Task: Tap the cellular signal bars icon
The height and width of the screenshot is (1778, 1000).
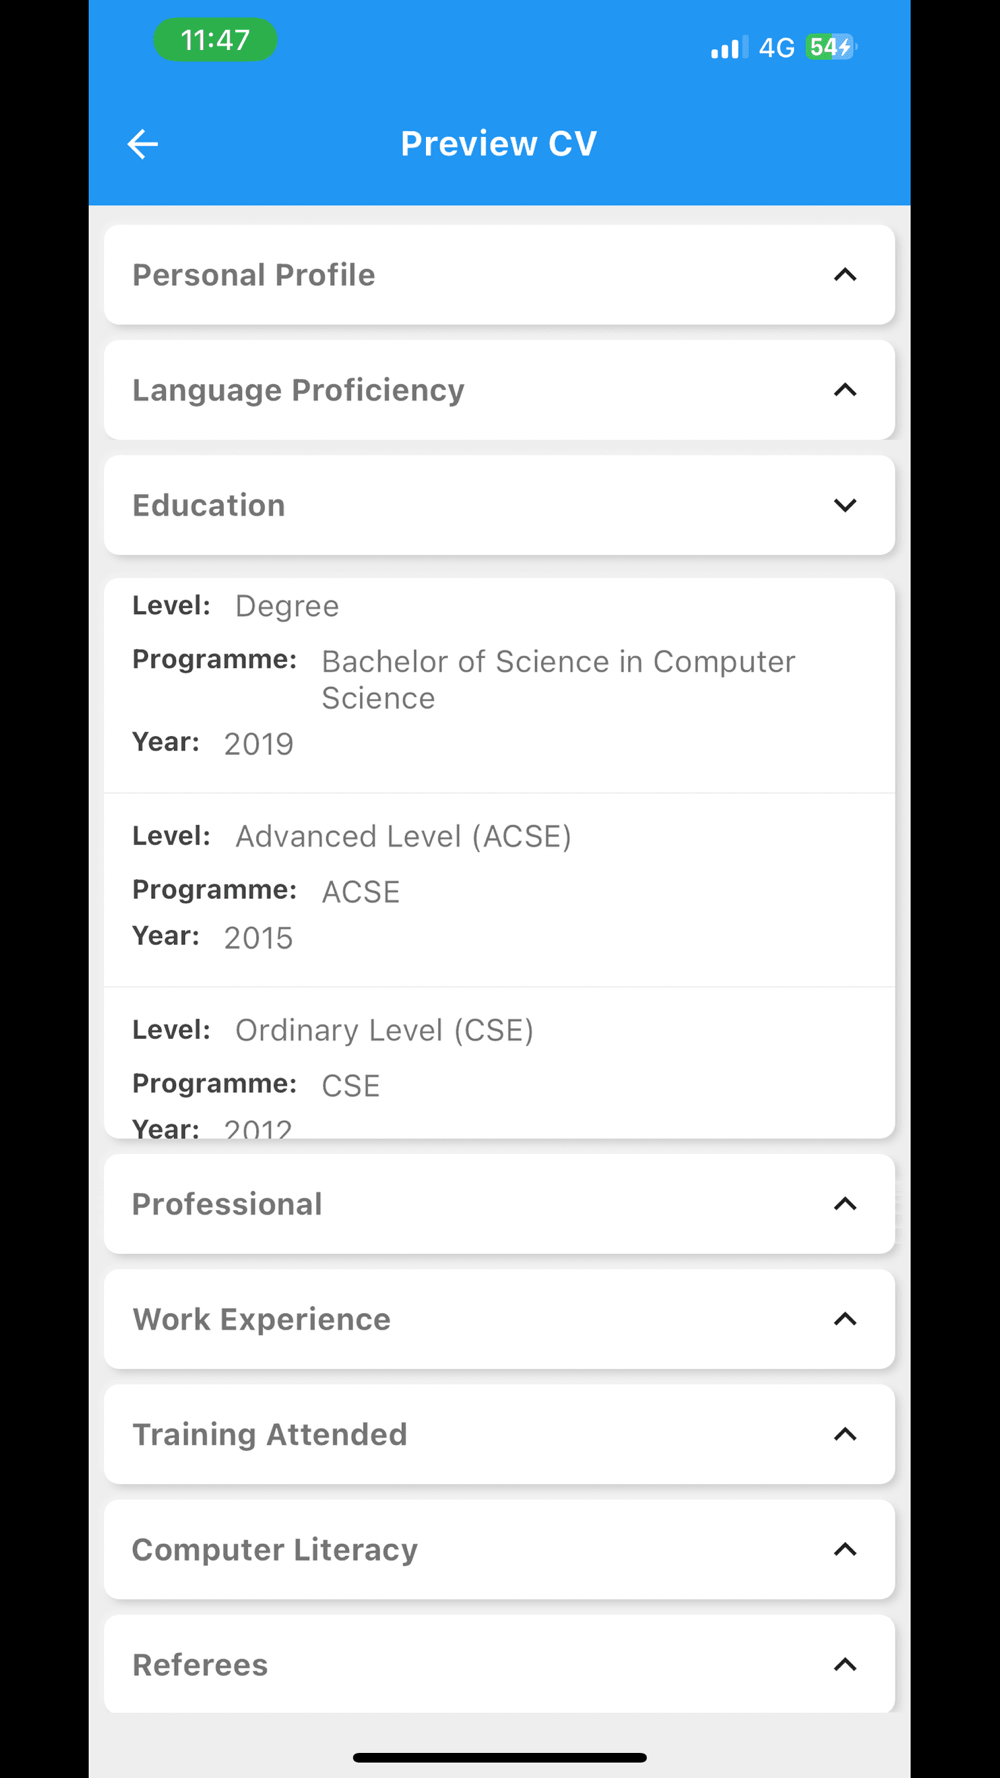Action: (x=729, y=47)
